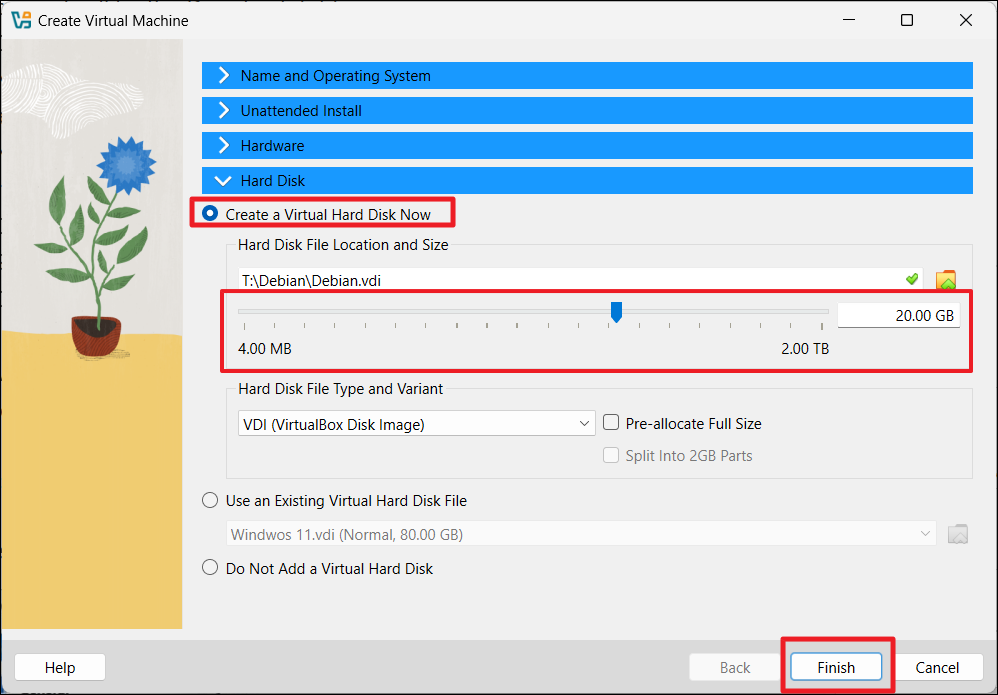Select Create a Virtual Hard Disk Now
998x695 pixels.
point(209,212)
